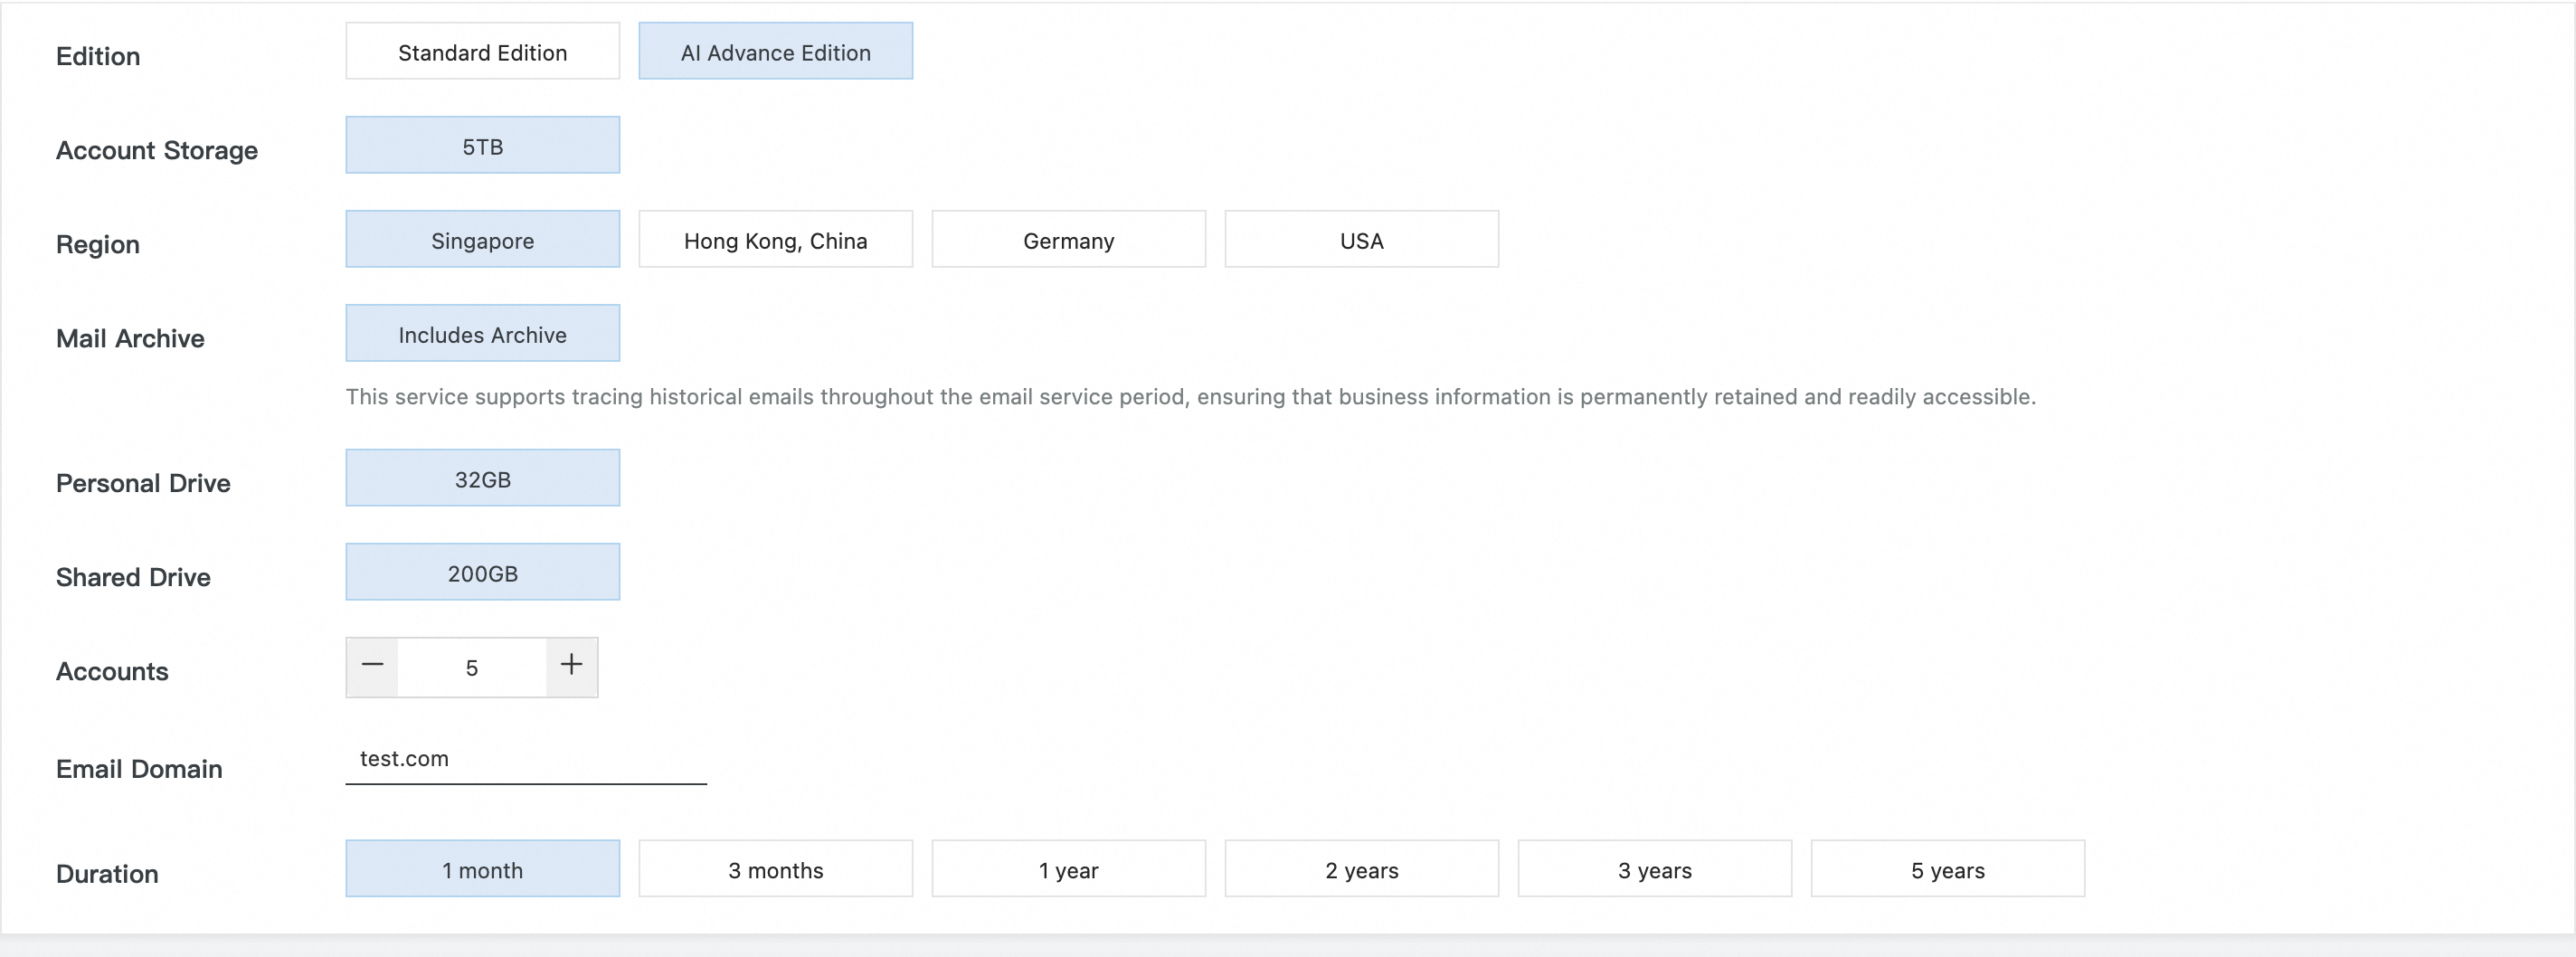2576x957 pixels.
Task: Pick Singapore as the region
Action: tap(482, 240)
